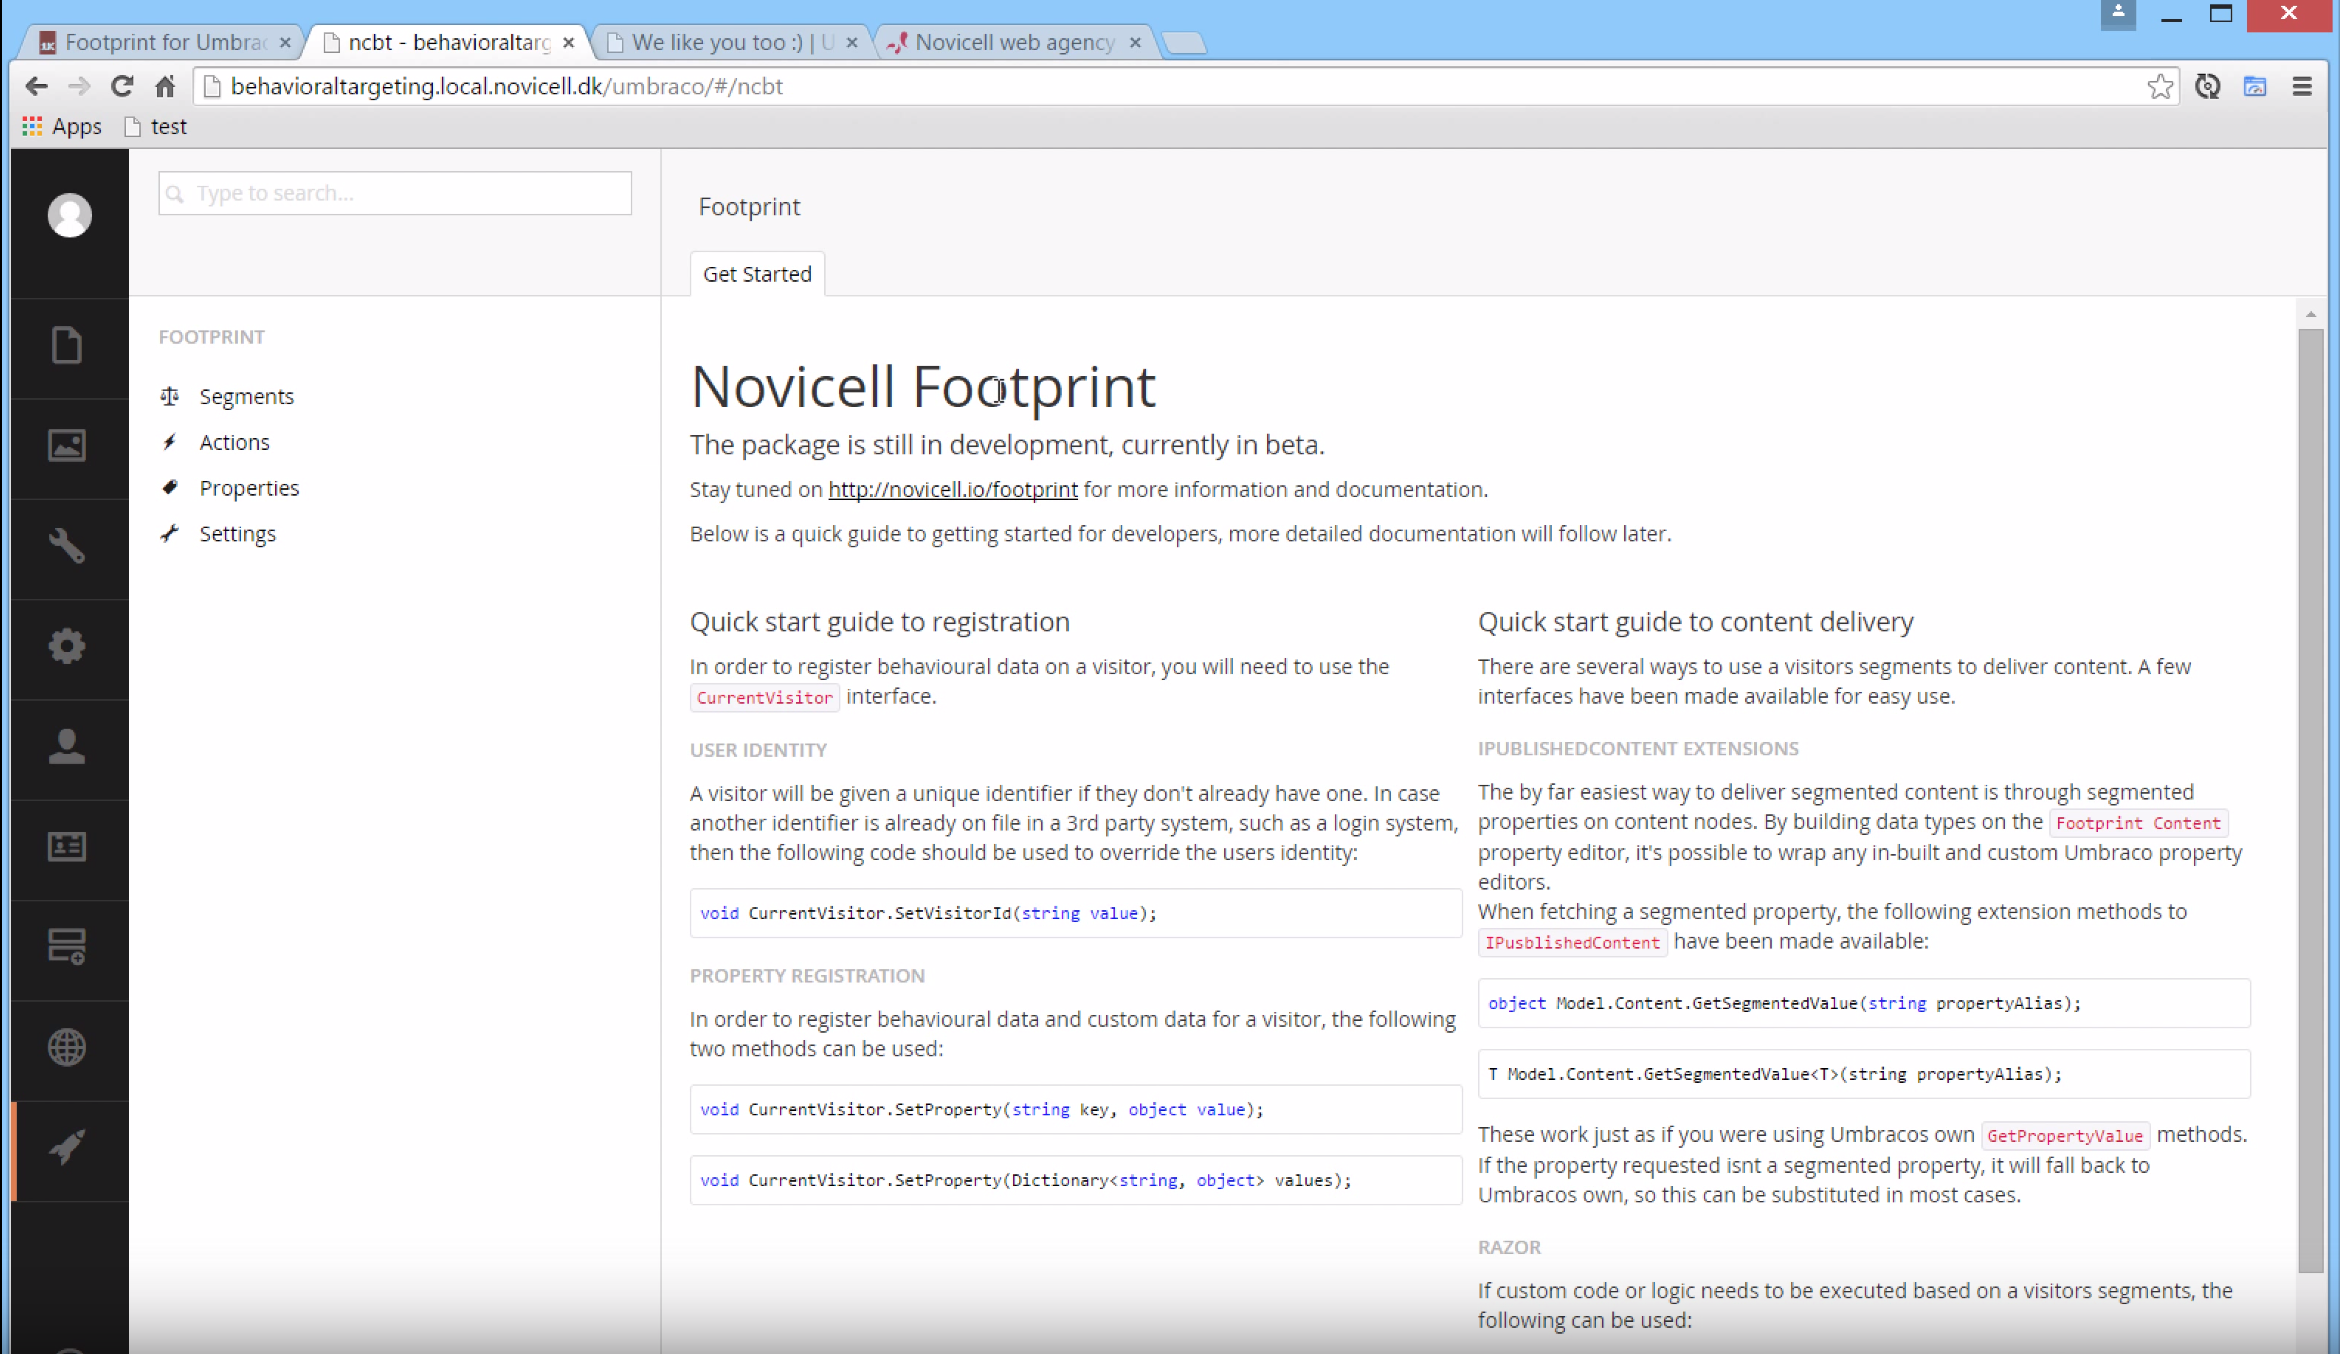Click the CurrentVisitor code label
Screen dimensions: 2340x1354
point(764,698)
